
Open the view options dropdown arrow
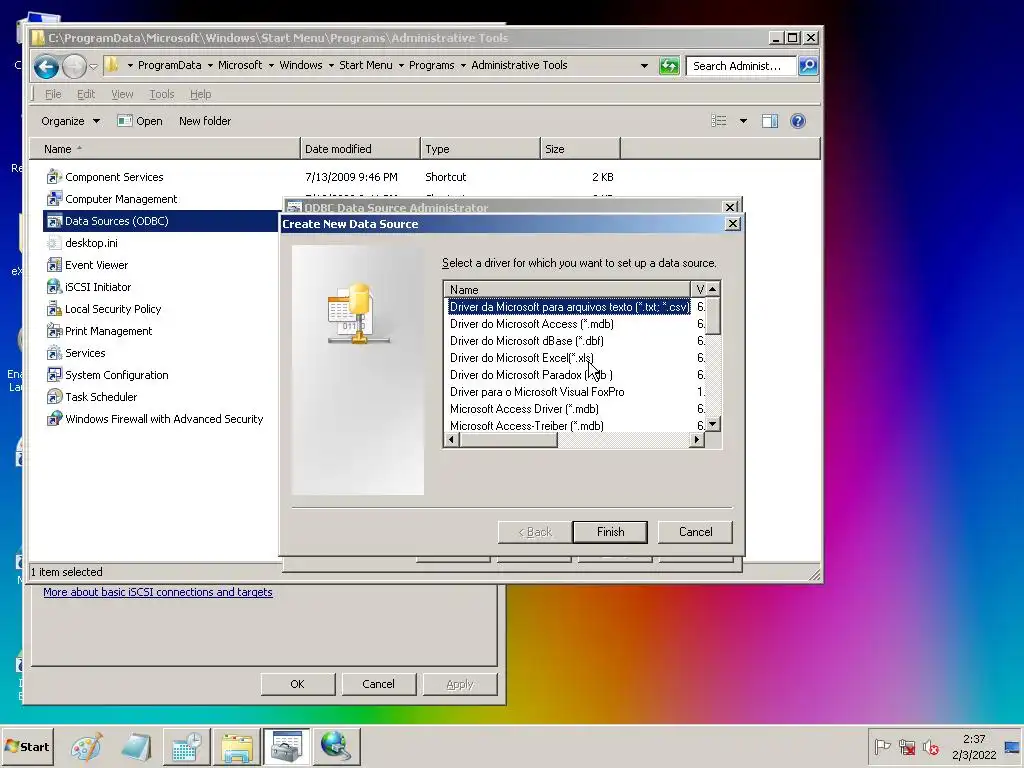pyautogui.click(x=743, y=121)
